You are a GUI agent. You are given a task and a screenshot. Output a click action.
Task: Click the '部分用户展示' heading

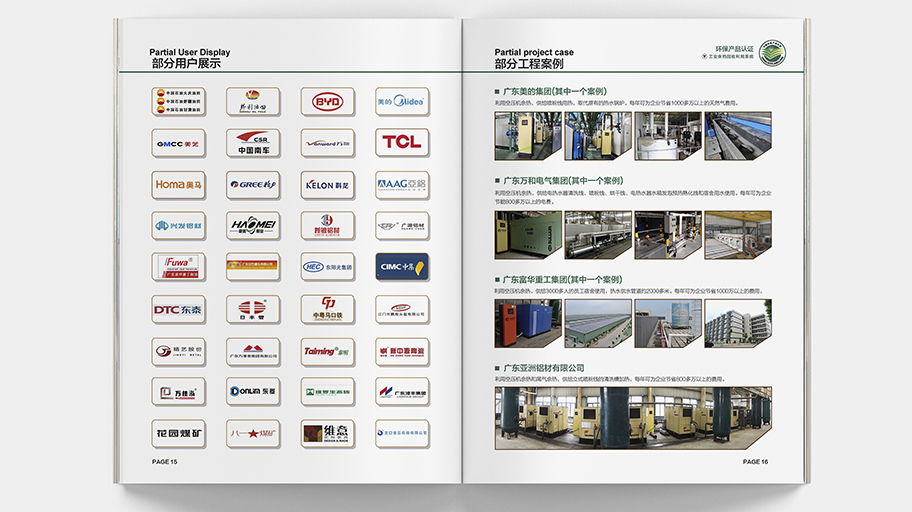click(x=186, y=63)
